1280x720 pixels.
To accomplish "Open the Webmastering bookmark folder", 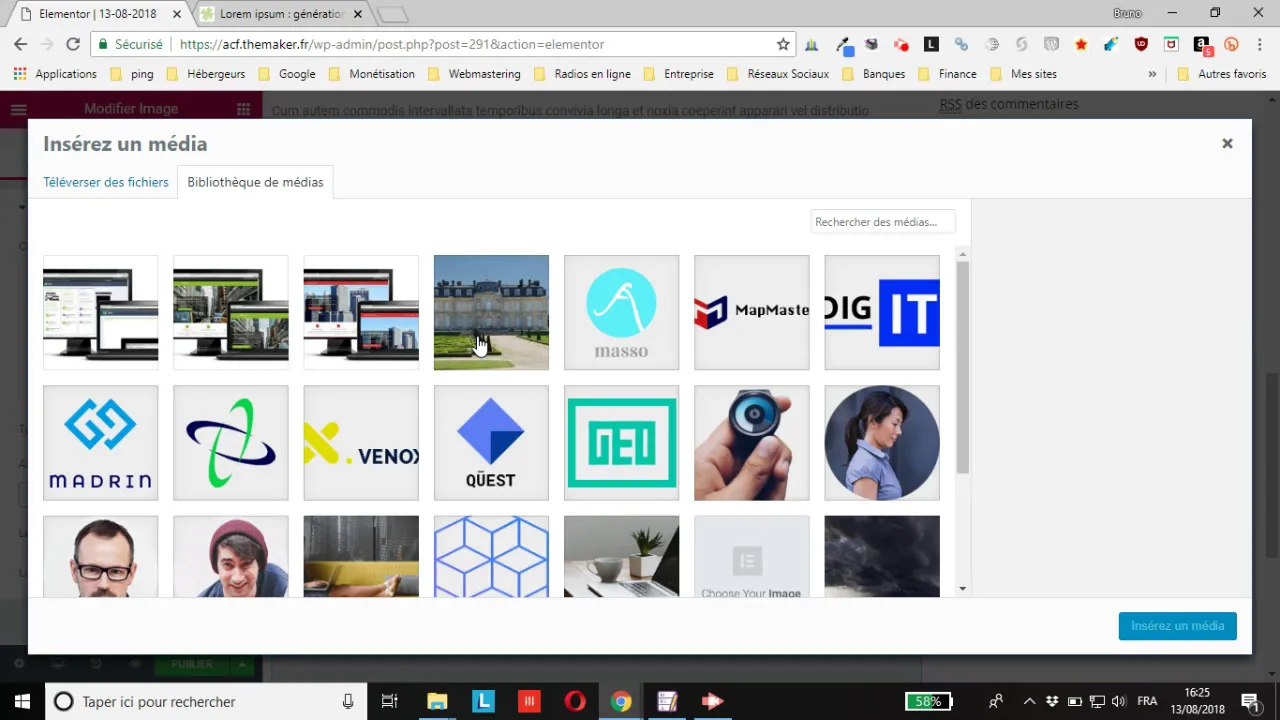I will [474, 74].
